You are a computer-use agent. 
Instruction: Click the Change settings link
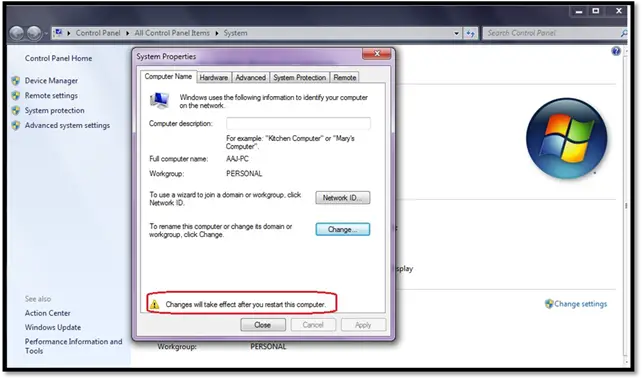[581, 304]
